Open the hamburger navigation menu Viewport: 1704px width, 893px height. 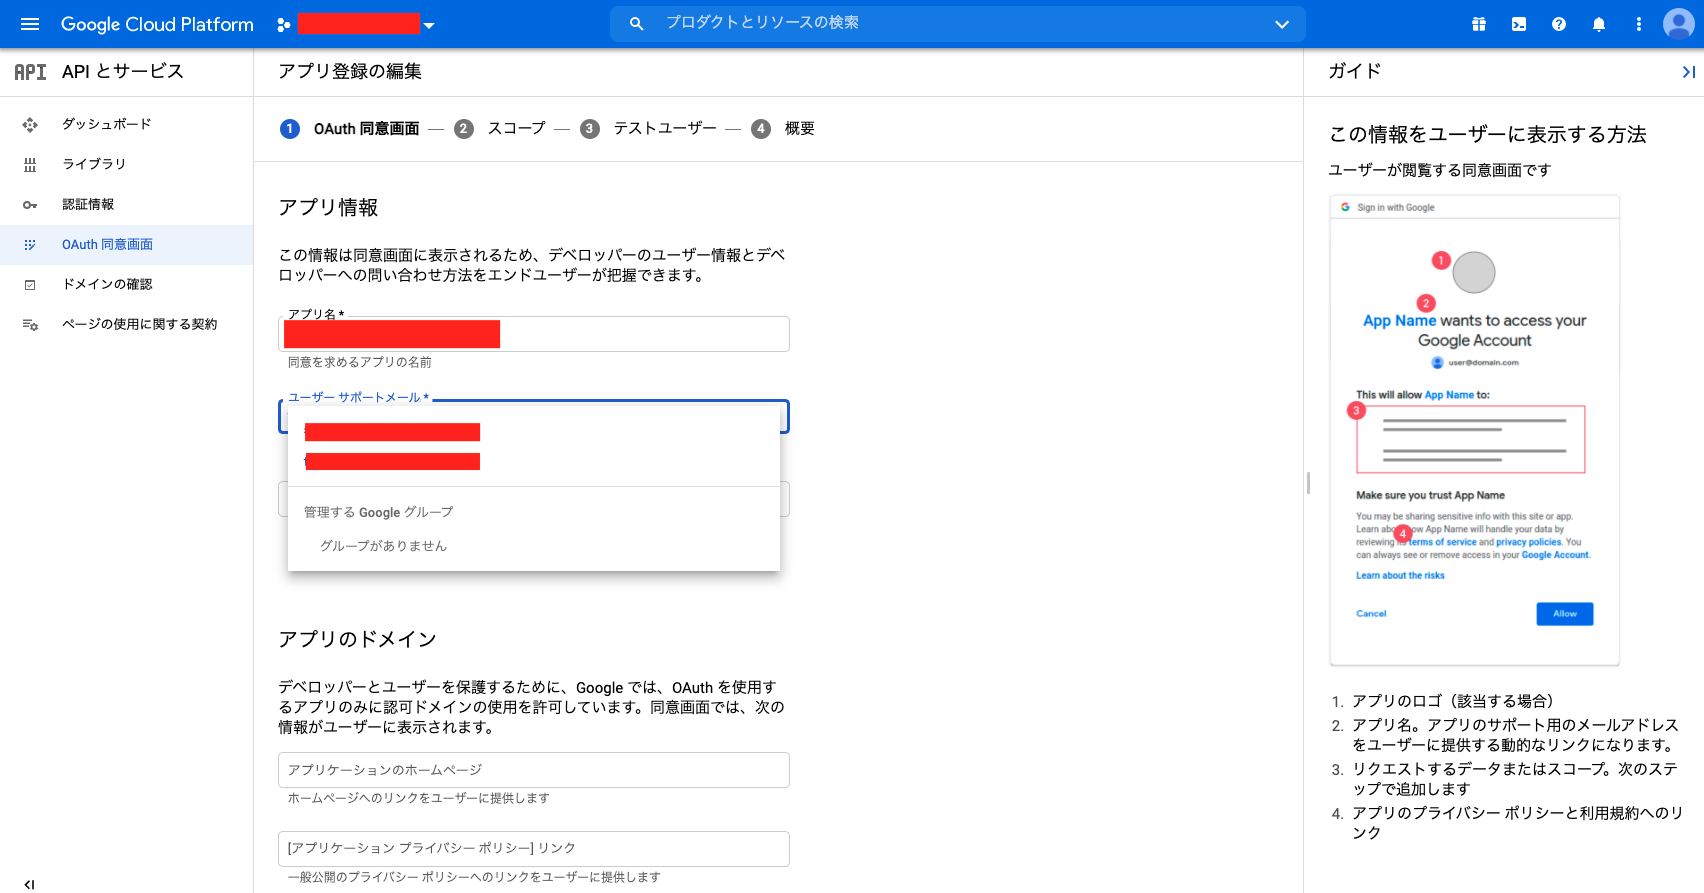point(30,24)
